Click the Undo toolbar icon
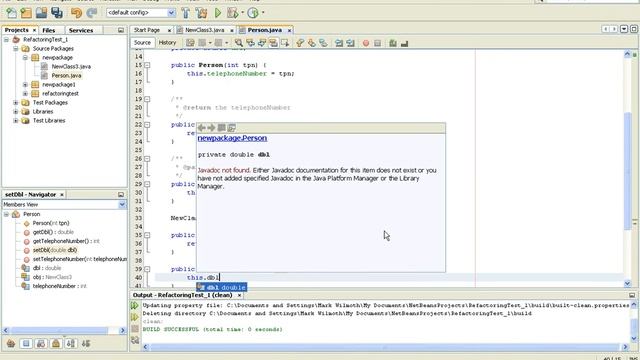640x360 pixels. coord(76,13)
